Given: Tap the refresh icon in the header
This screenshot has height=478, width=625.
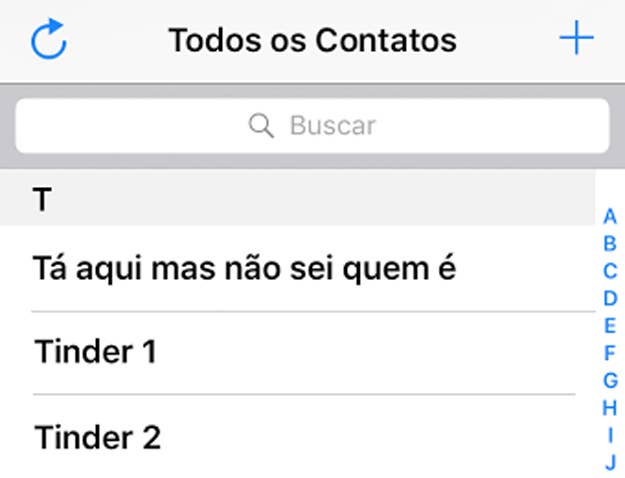Looking at the screenshot, I should click(49, 39).
